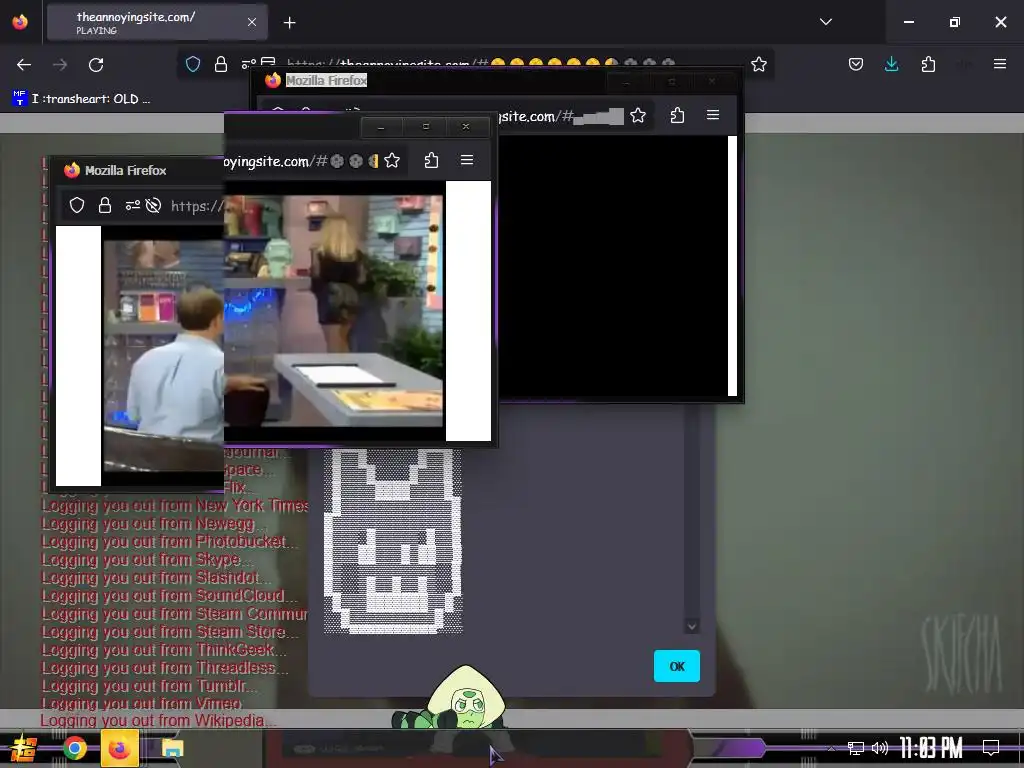1024x768 pixels.
Task: Open site permissions icon in main address bar
Action: tap(248, 64)
